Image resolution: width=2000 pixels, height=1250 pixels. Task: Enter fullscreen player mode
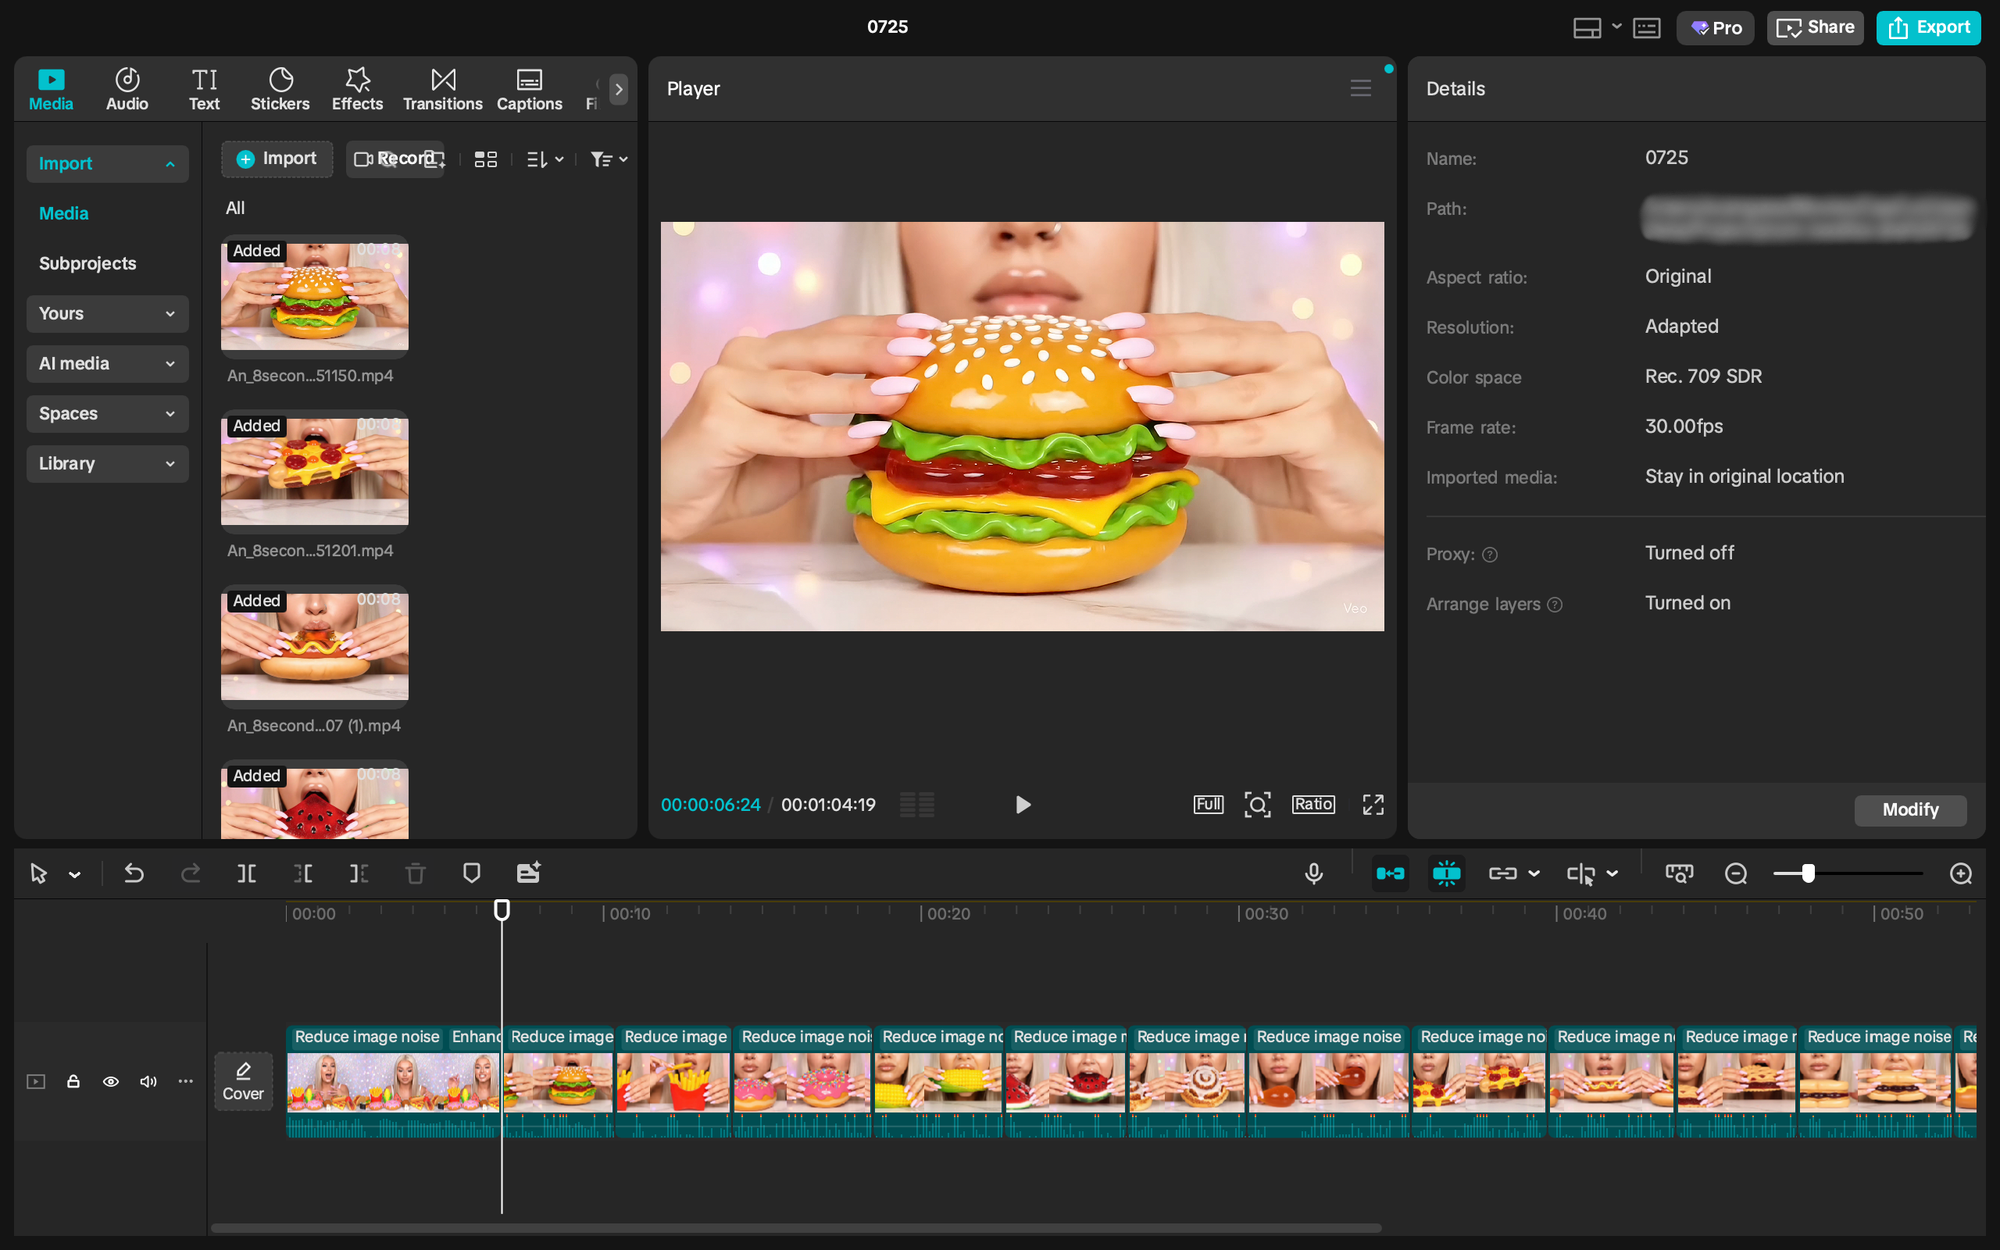[x=1373, y=804]
